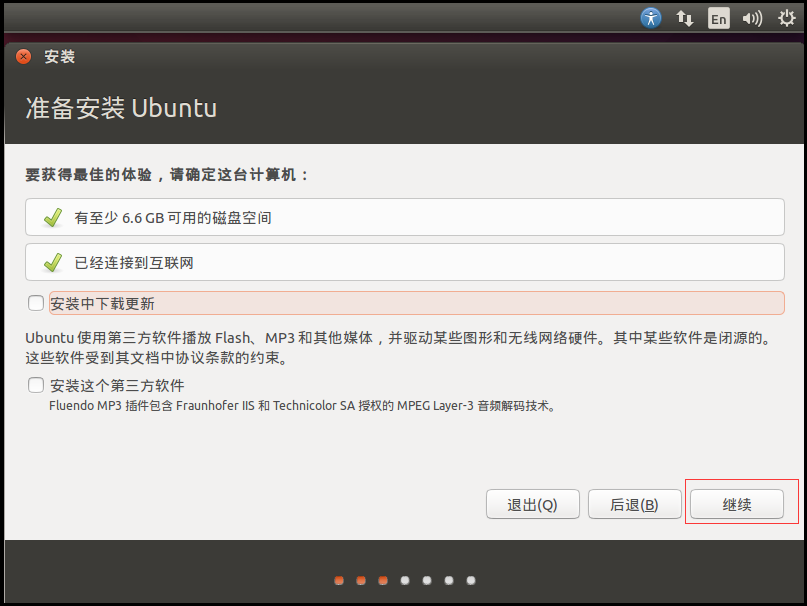This screenshot has width=807, height=606.
Task: Click the 安装中下载更新 label text
Action: click(x=102, y=304)
